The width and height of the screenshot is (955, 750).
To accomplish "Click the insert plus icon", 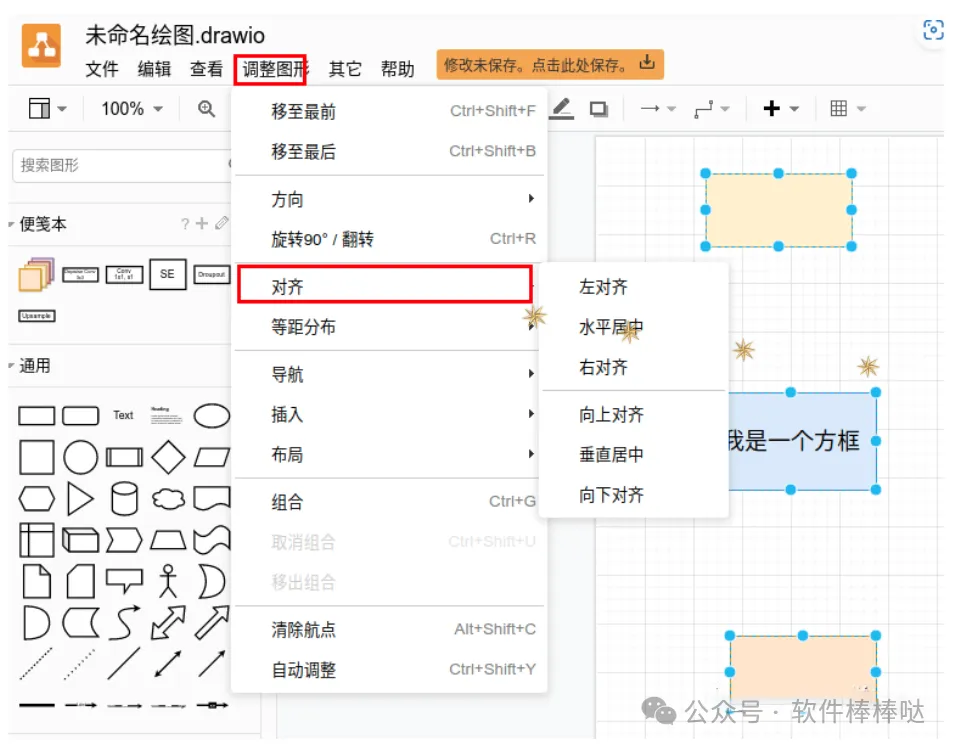I will 772,108.
